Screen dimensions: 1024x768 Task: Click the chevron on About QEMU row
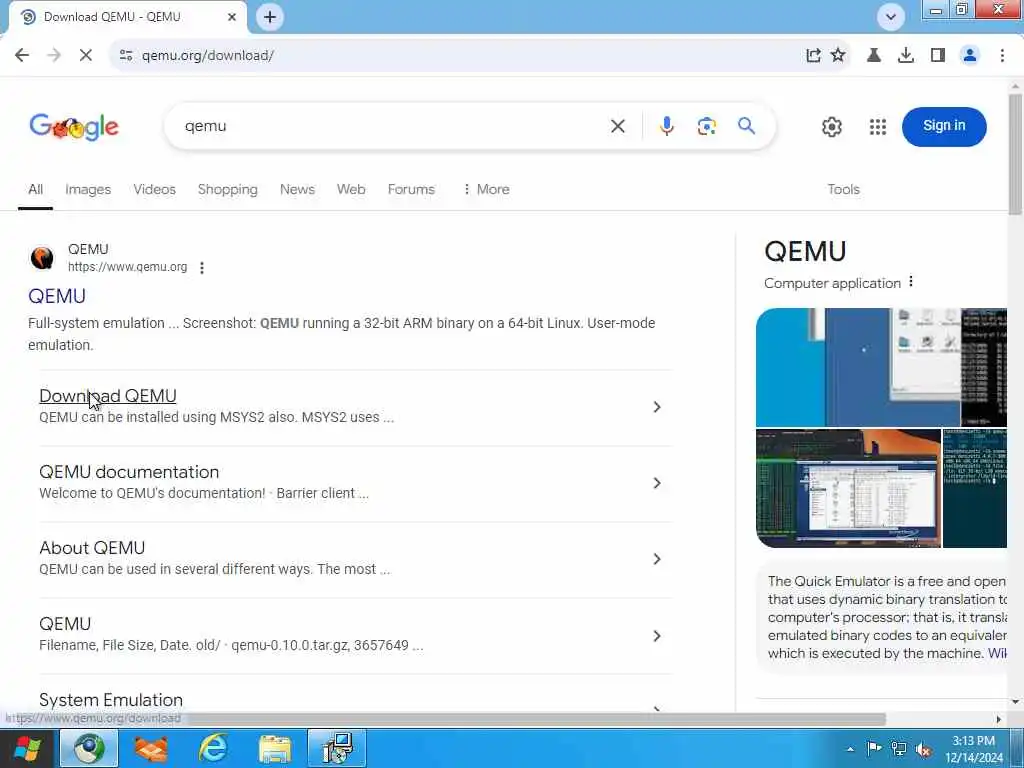click(x=657, y=559)
